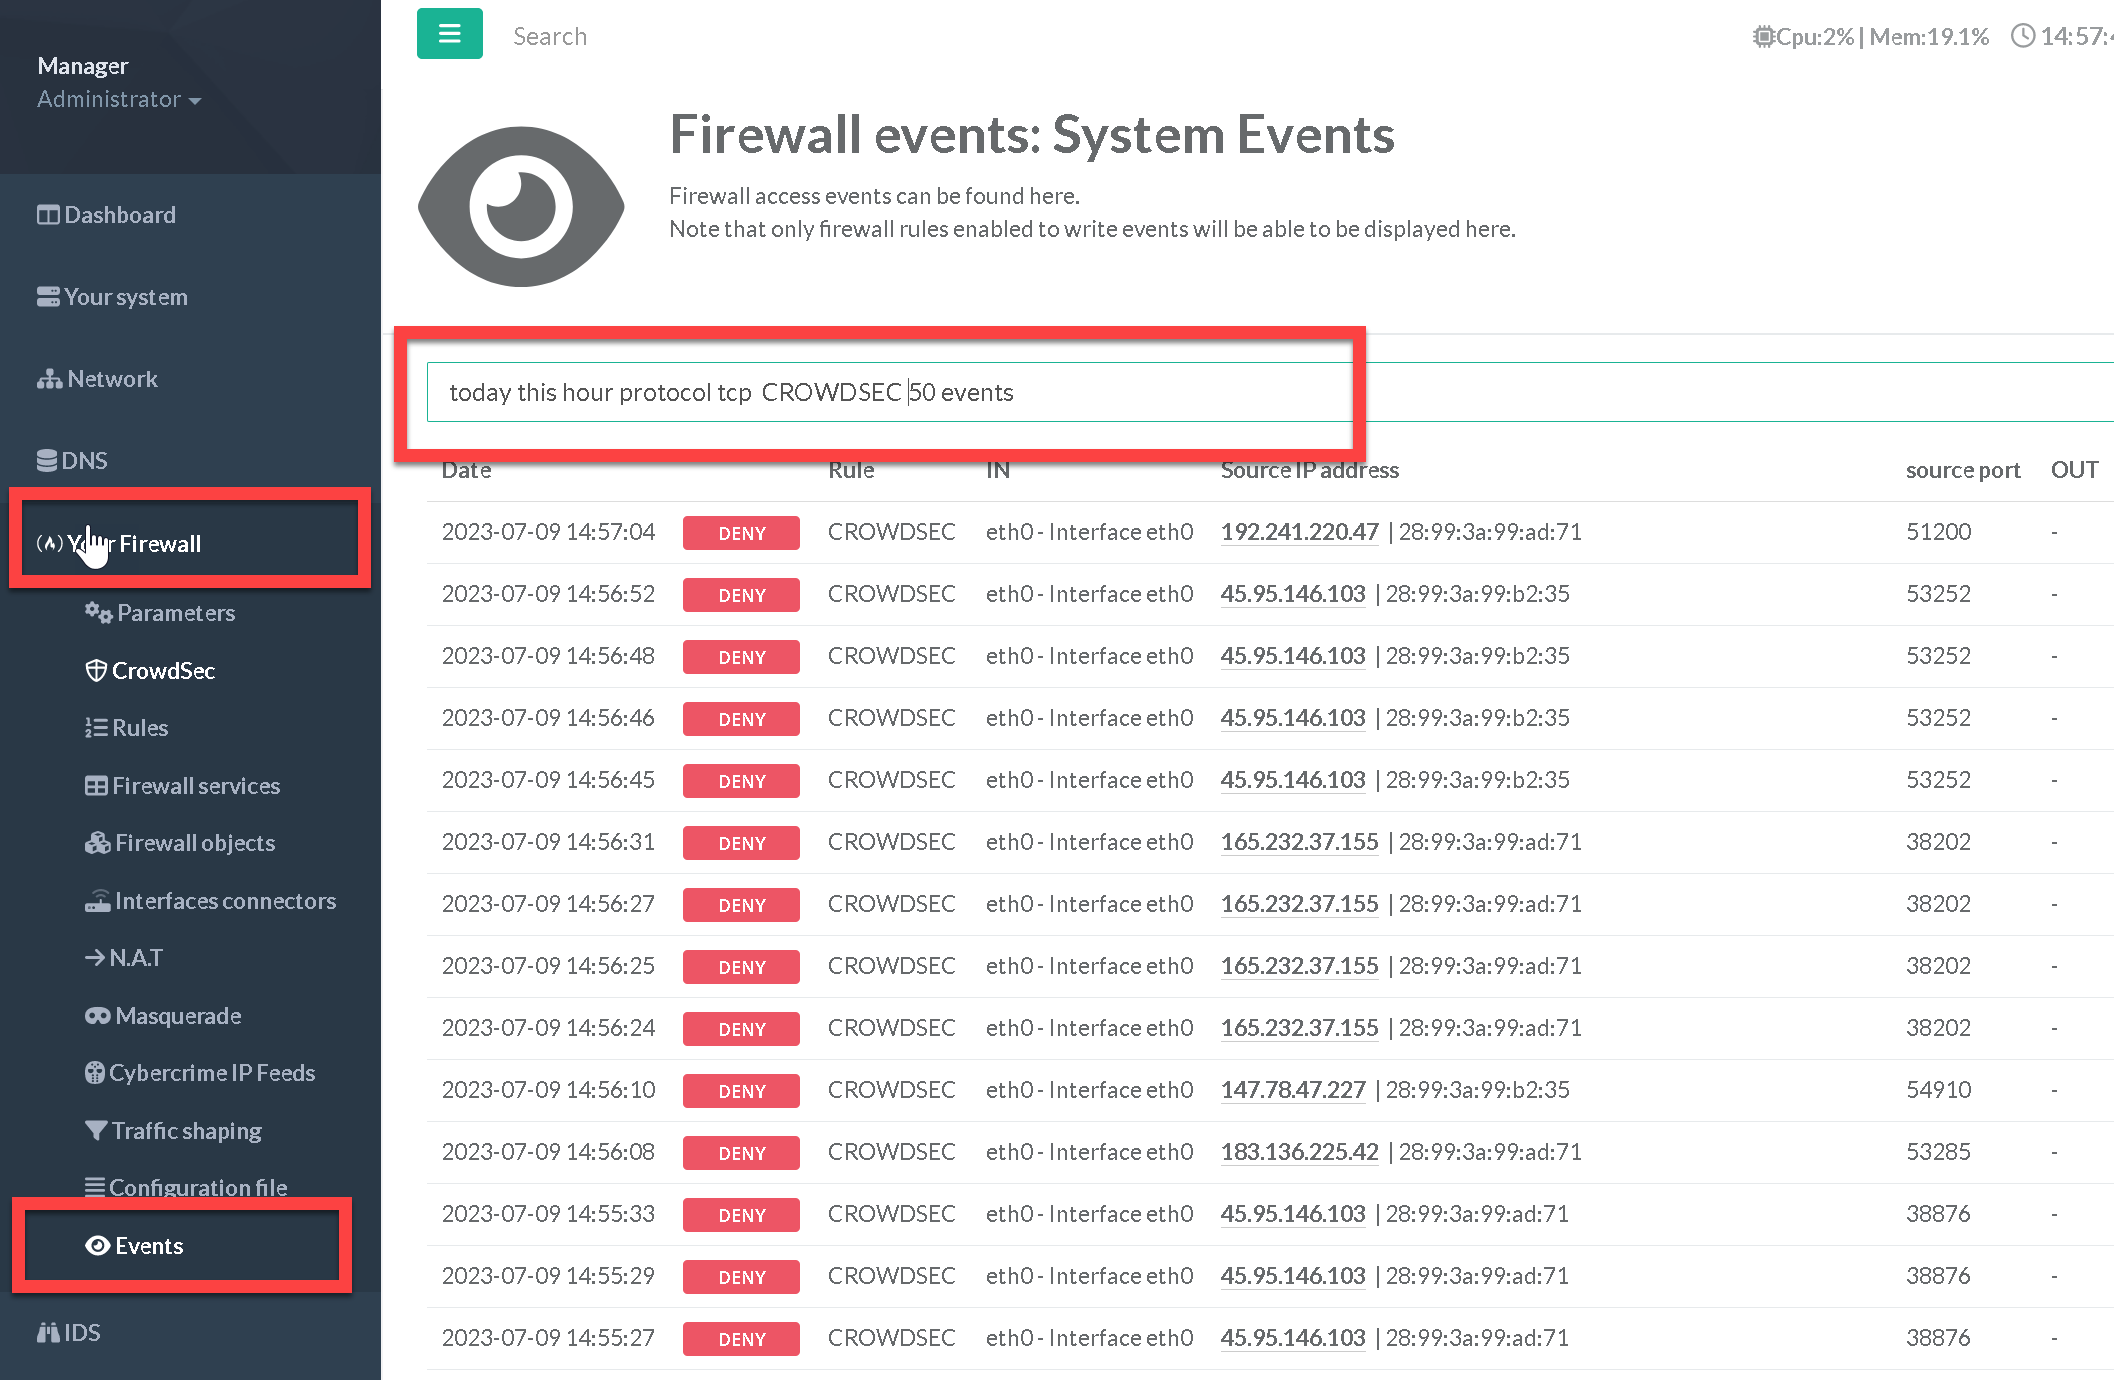Click source IP 147.78.47.227 link
Screen dimensions: 2114x1380
click(x=1292, y=1090)
